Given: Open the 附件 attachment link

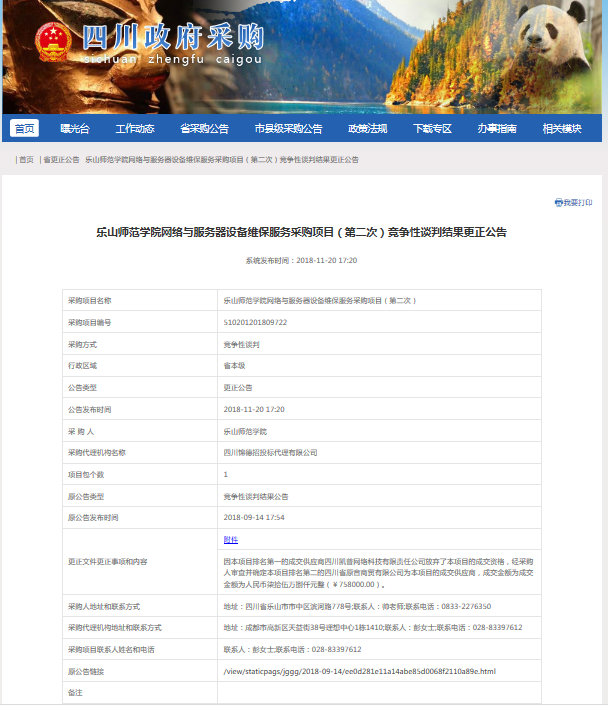Looking at the screenshot, I should (230, 540).
